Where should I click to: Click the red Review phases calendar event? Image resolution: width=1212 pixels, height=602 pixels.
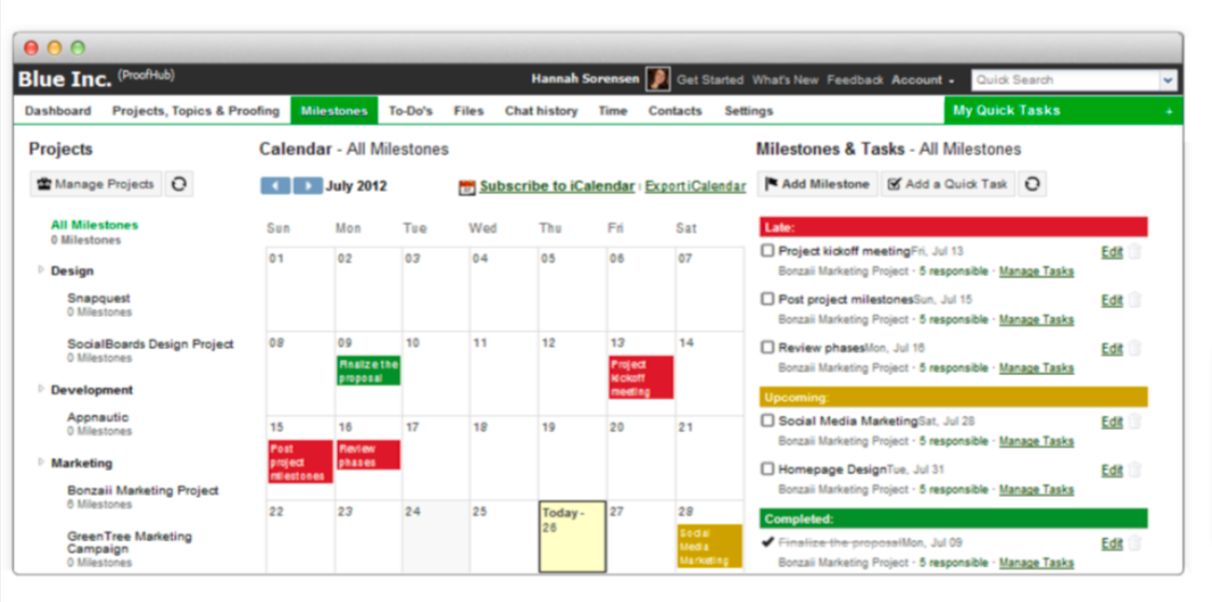[x=368, y=455]
